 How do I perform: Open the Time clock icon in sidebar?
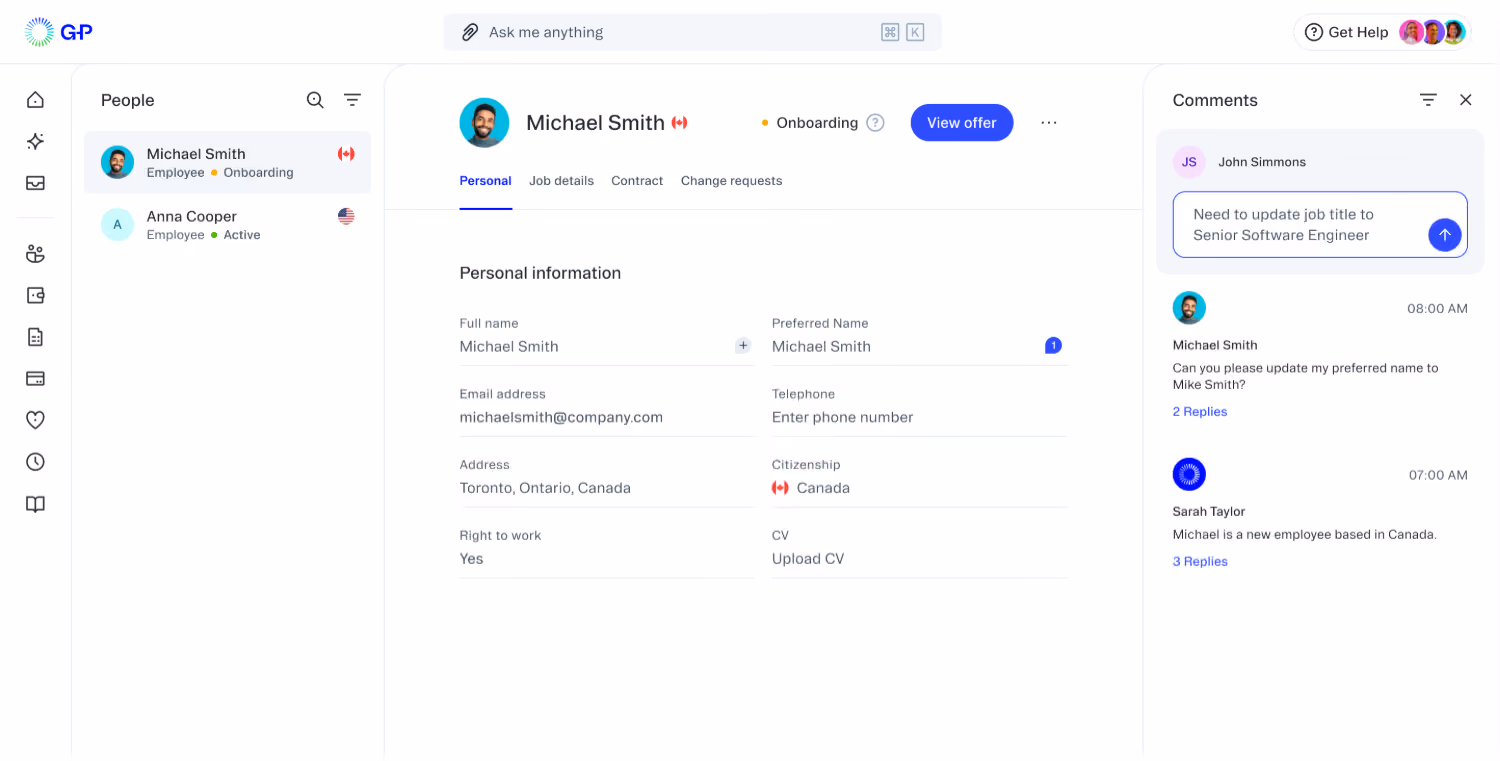[35, 462]
